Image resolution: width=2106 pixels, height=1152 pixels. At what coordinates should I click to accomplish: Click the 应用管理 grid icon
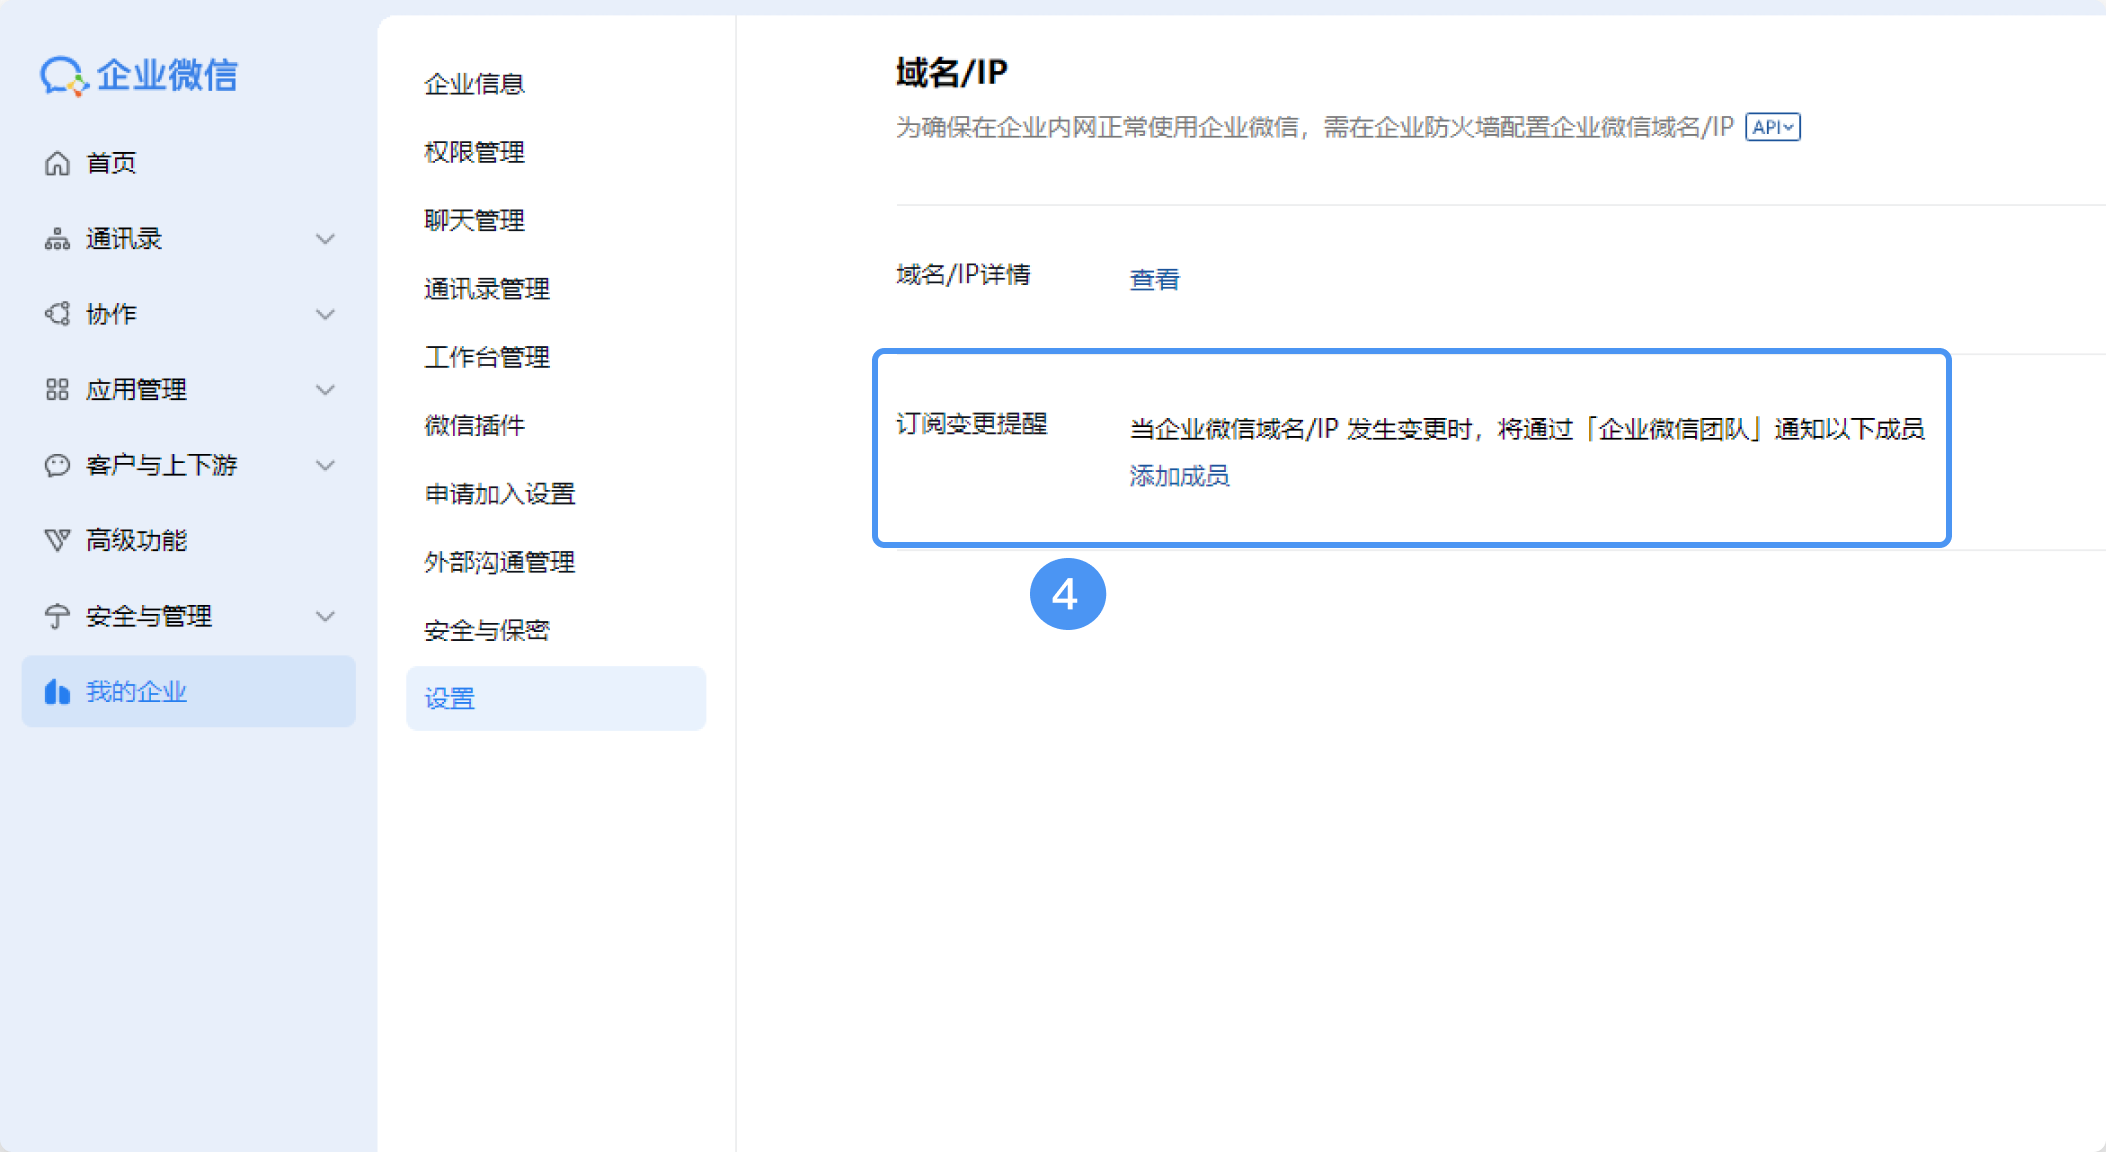(x=57, y=390)
